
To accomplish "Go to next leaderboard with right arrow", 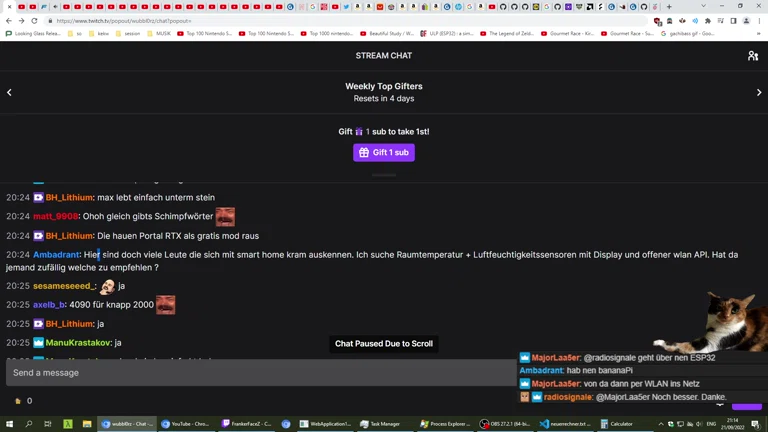I will pos(759,92).
